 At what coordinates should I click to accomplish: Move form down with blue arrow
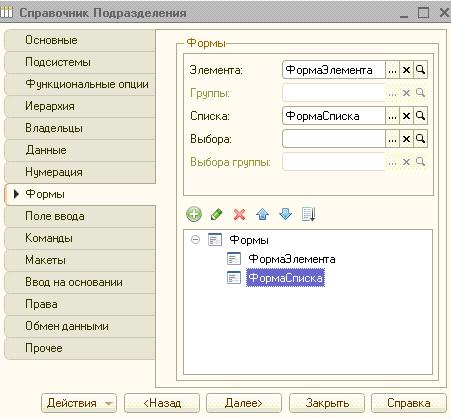[x=285, y=214]
